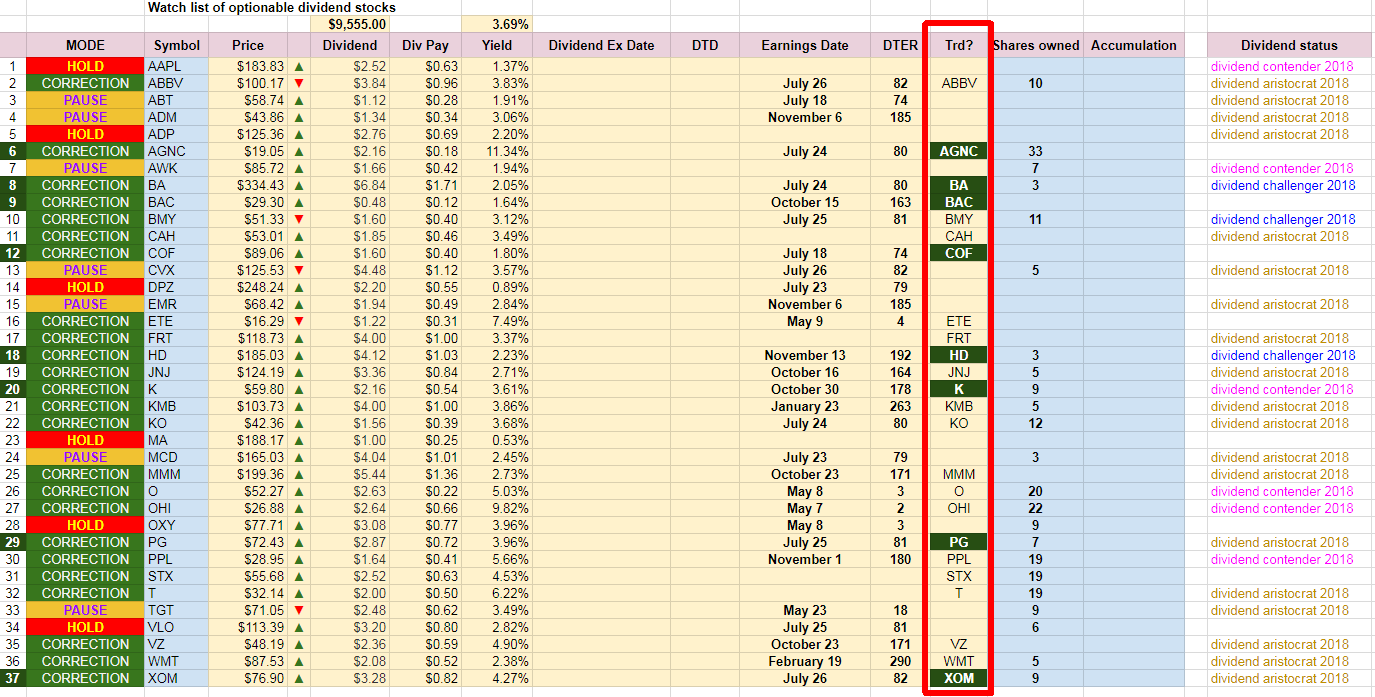Click the green up arrow in AAPL row
1375x697 pixels.
click(298, 66)
